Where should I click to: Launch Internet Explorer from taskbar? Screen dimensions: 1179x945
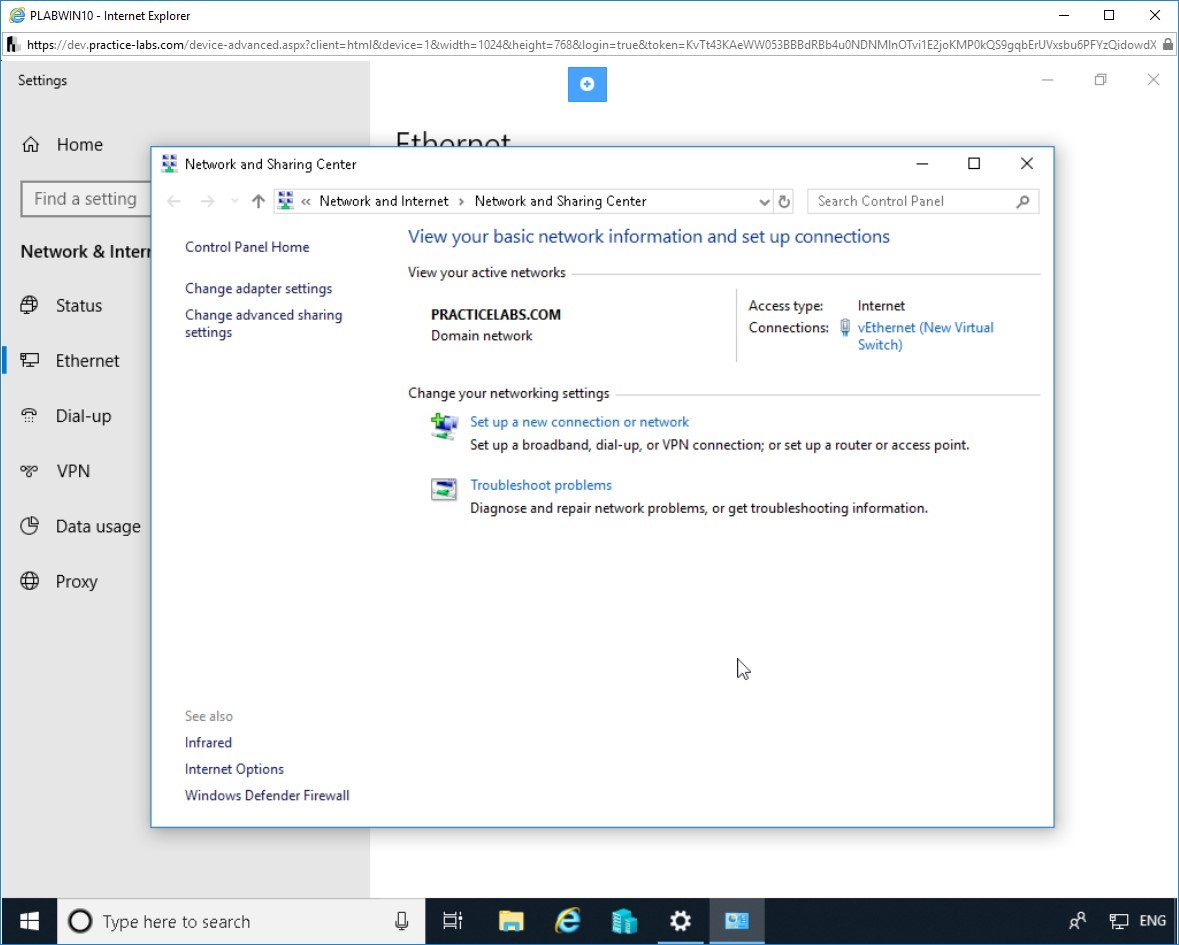[x=568, y=921]
